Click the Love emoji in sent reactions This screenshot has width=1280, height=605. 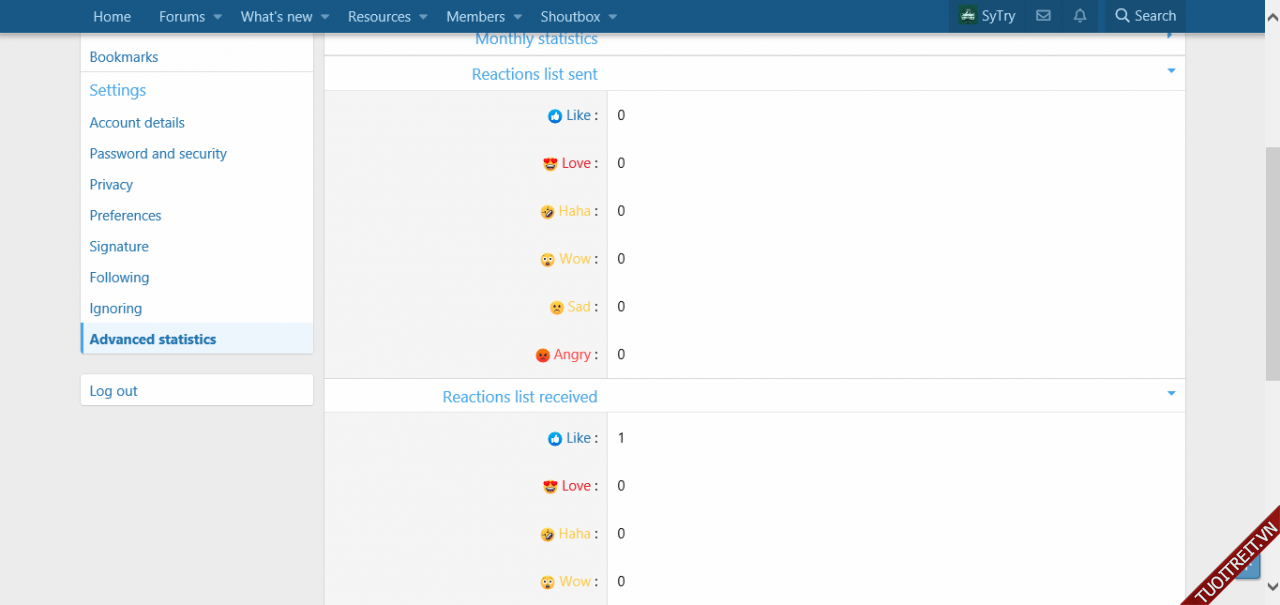point(550,164)
